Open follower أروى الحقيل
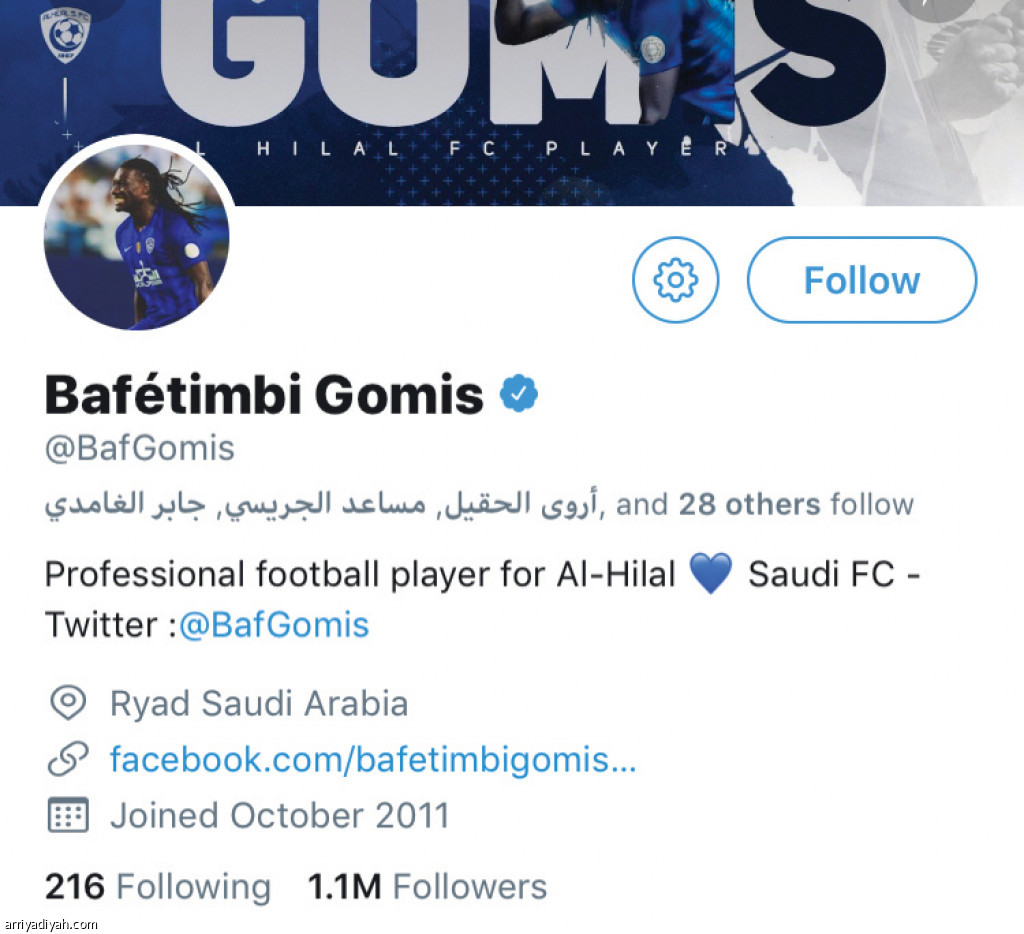1024x934 pixels. pyautogui.click(x=521, y=504)
